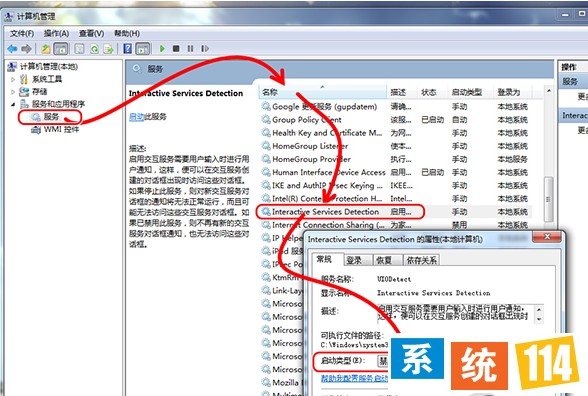588x396 pixels.
Task: Select the HomeGroup Listener service
Action: [396, 146]
